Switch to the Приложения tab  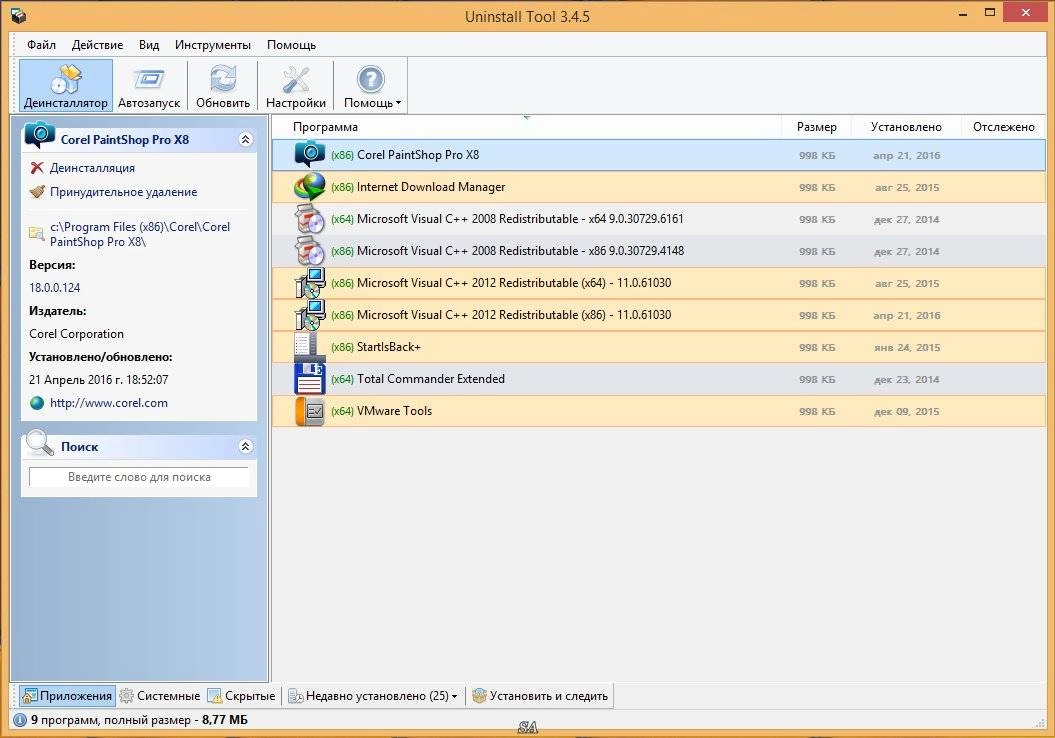pos(67,696)
